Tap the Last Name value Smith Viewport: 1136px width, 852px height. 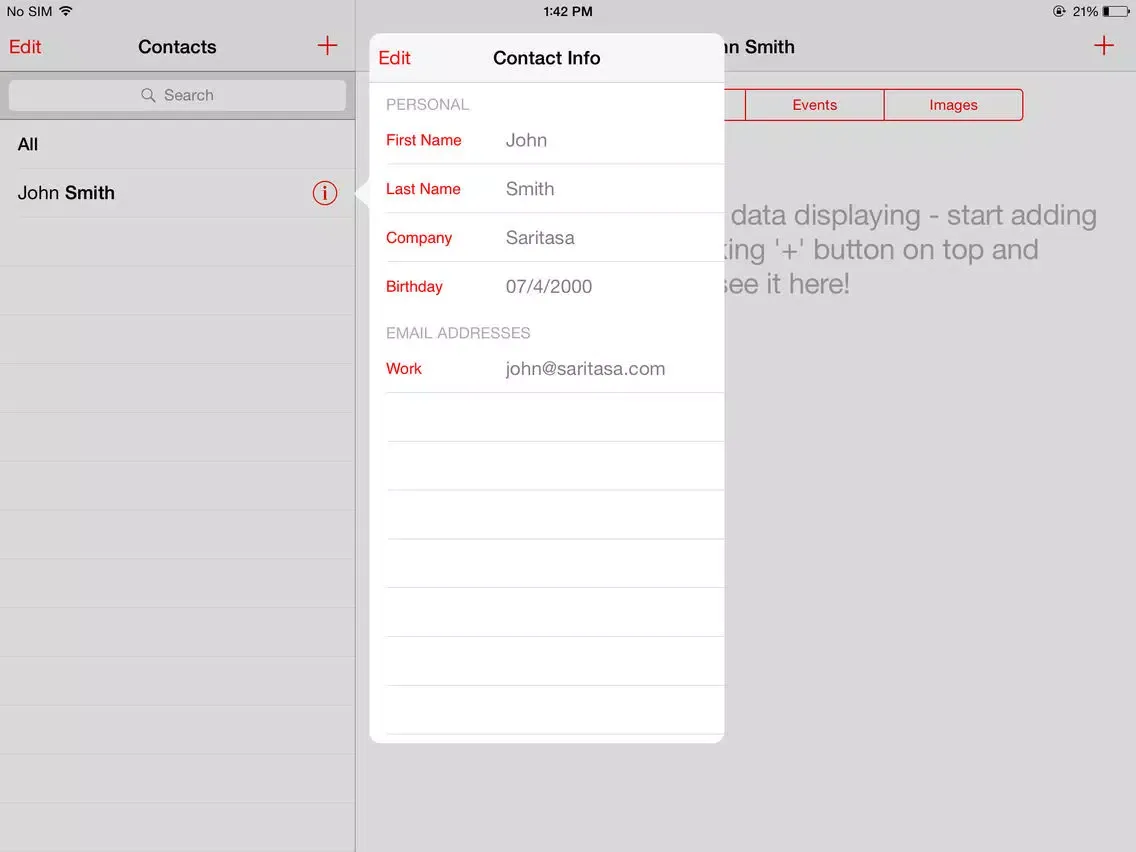530,189
